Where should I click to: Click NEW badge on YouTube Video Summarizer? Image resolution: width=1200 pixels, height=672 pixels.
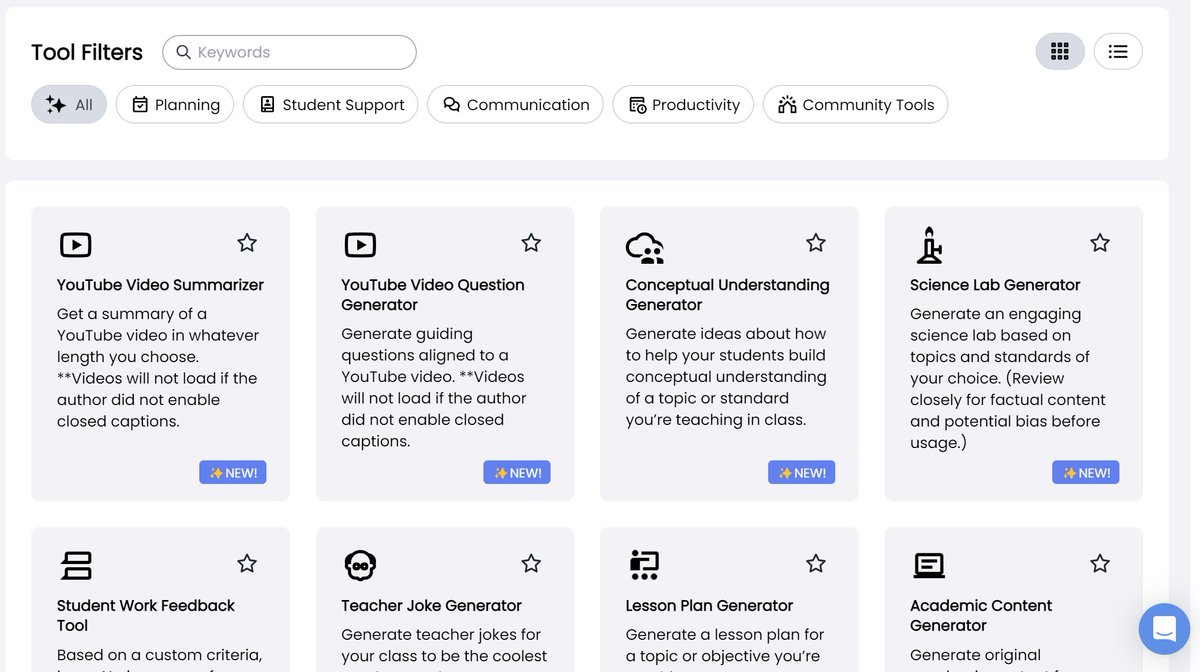click(233, 473)
